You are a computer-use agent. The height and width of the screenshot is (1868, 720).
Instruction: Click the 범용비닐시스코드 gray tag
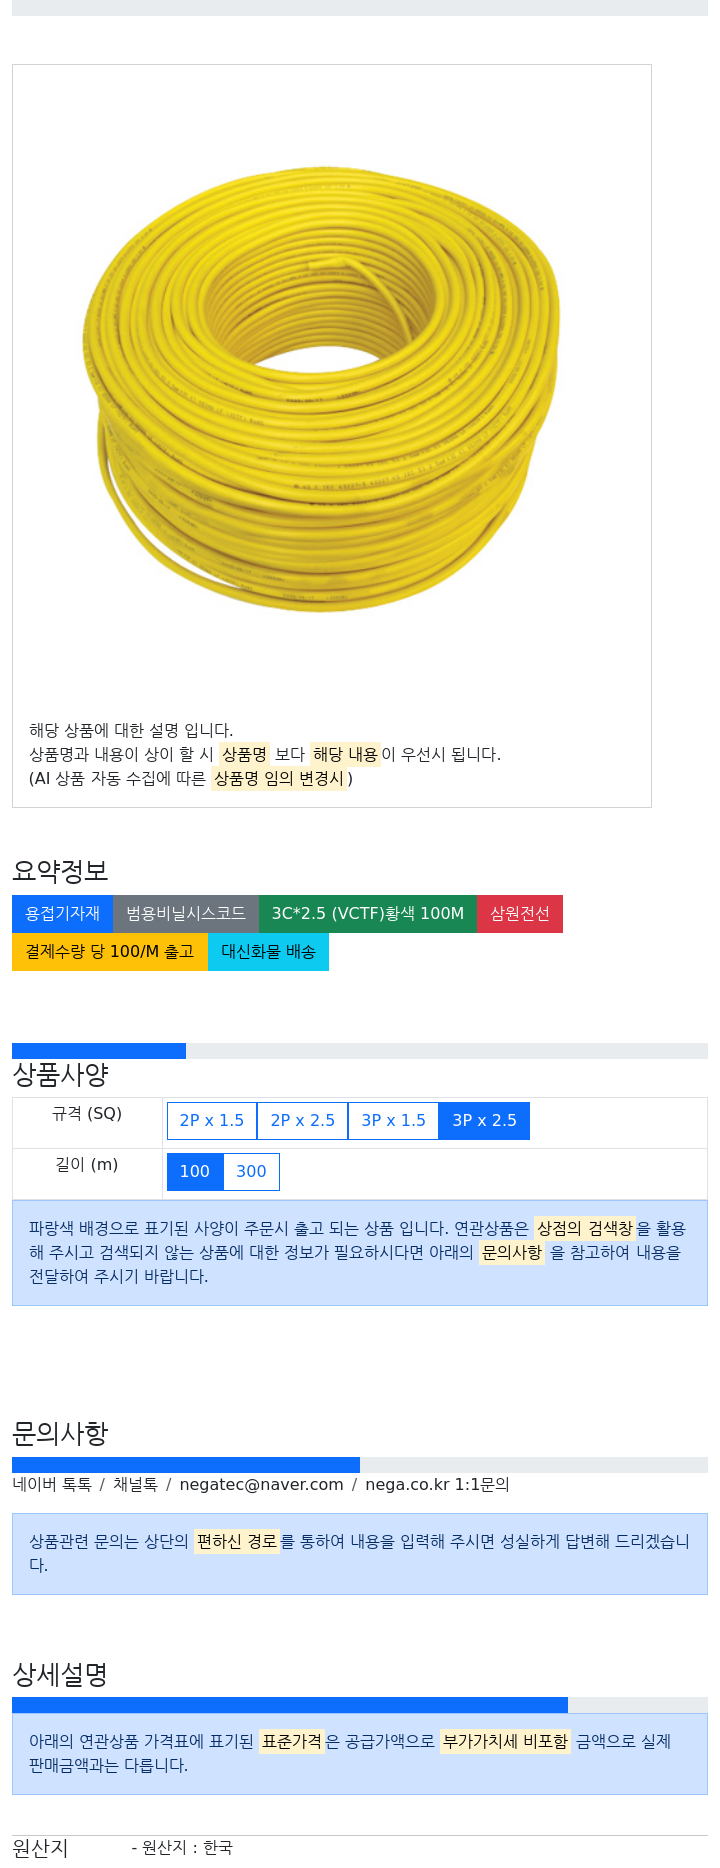point(186,914)
